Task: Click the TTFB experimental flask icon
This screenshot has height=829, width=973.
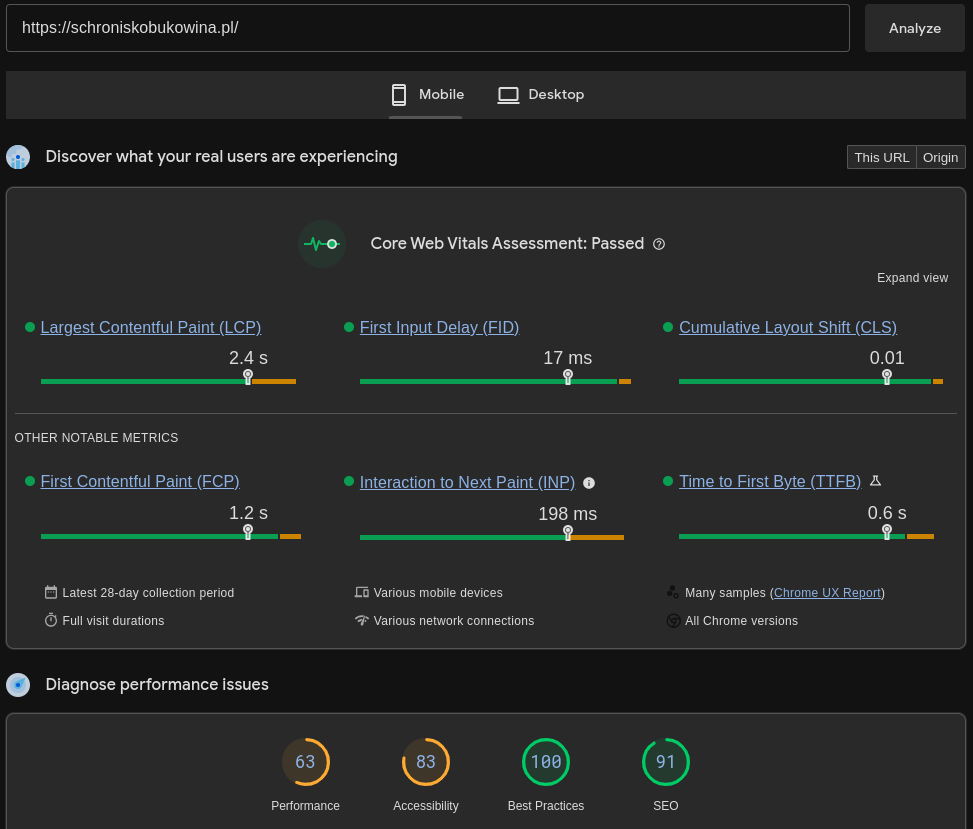Action: [875, 481]
